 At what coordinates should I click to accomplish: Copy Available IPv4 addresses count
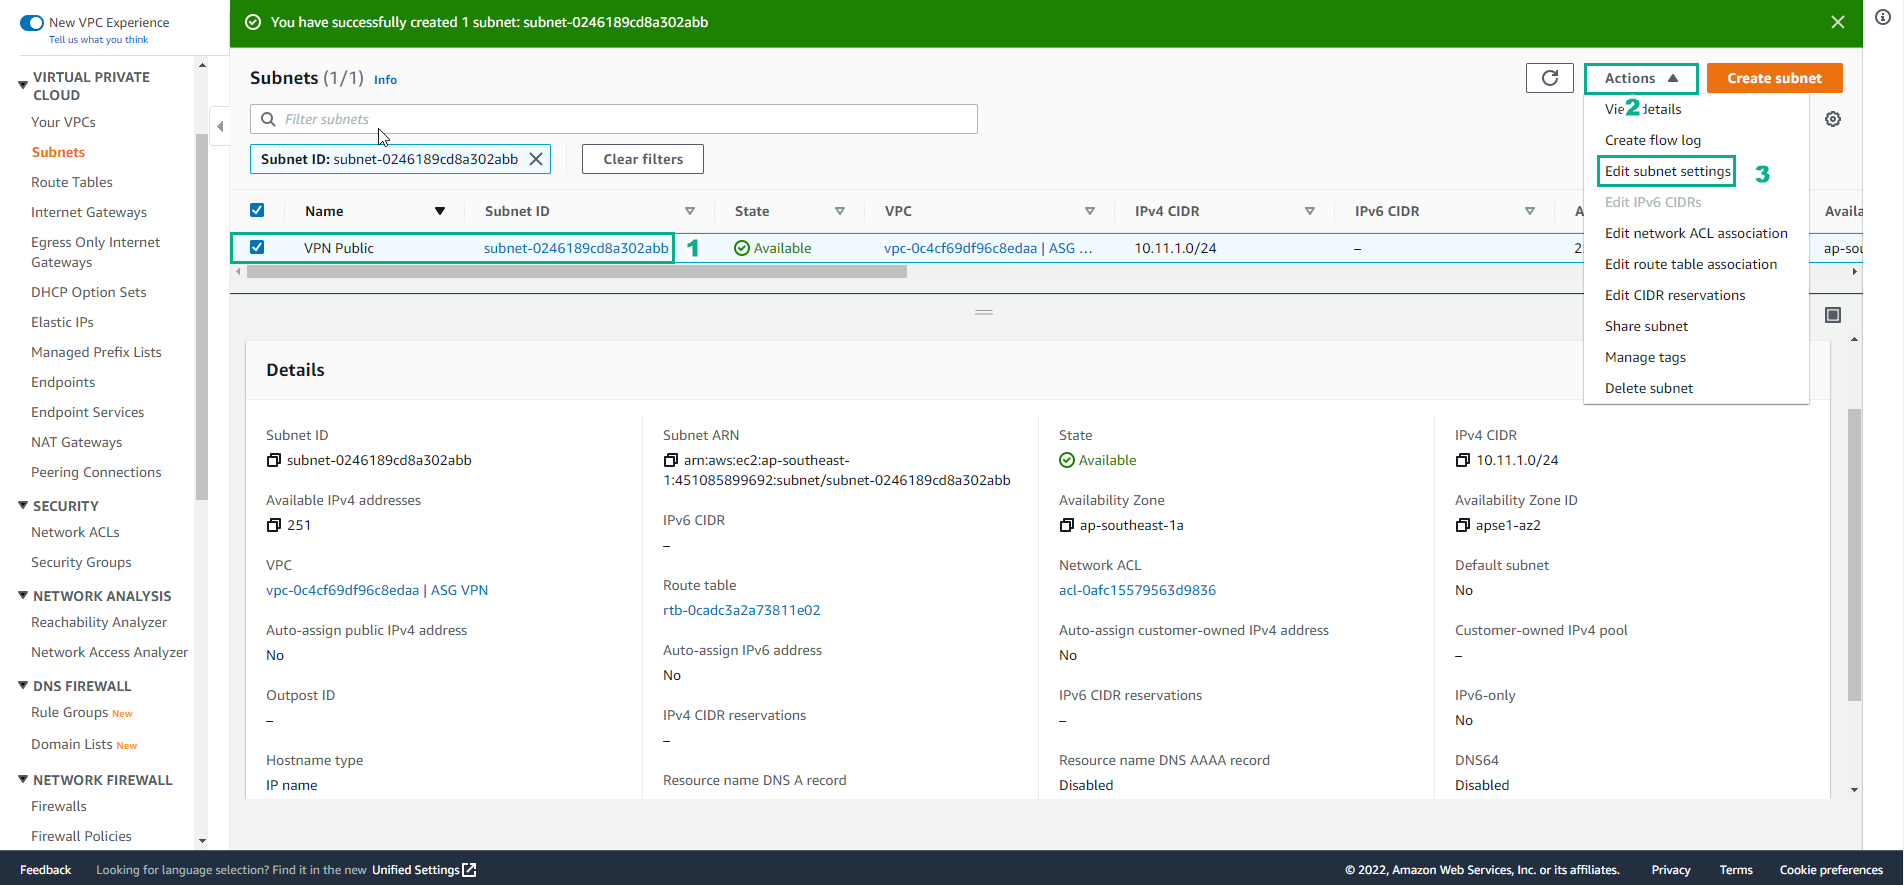274,525
